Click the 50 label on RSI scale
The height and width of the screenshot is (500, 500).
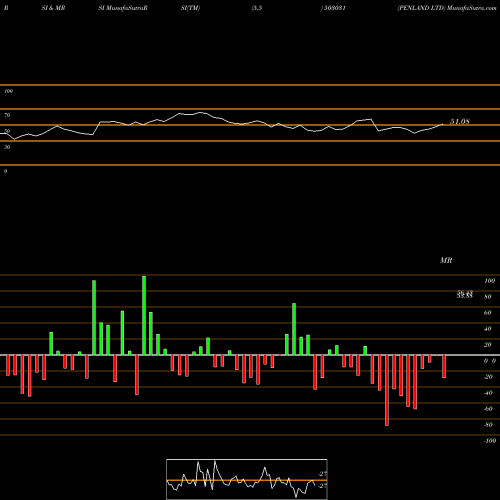pyautogui.click(x=7, y=131)
